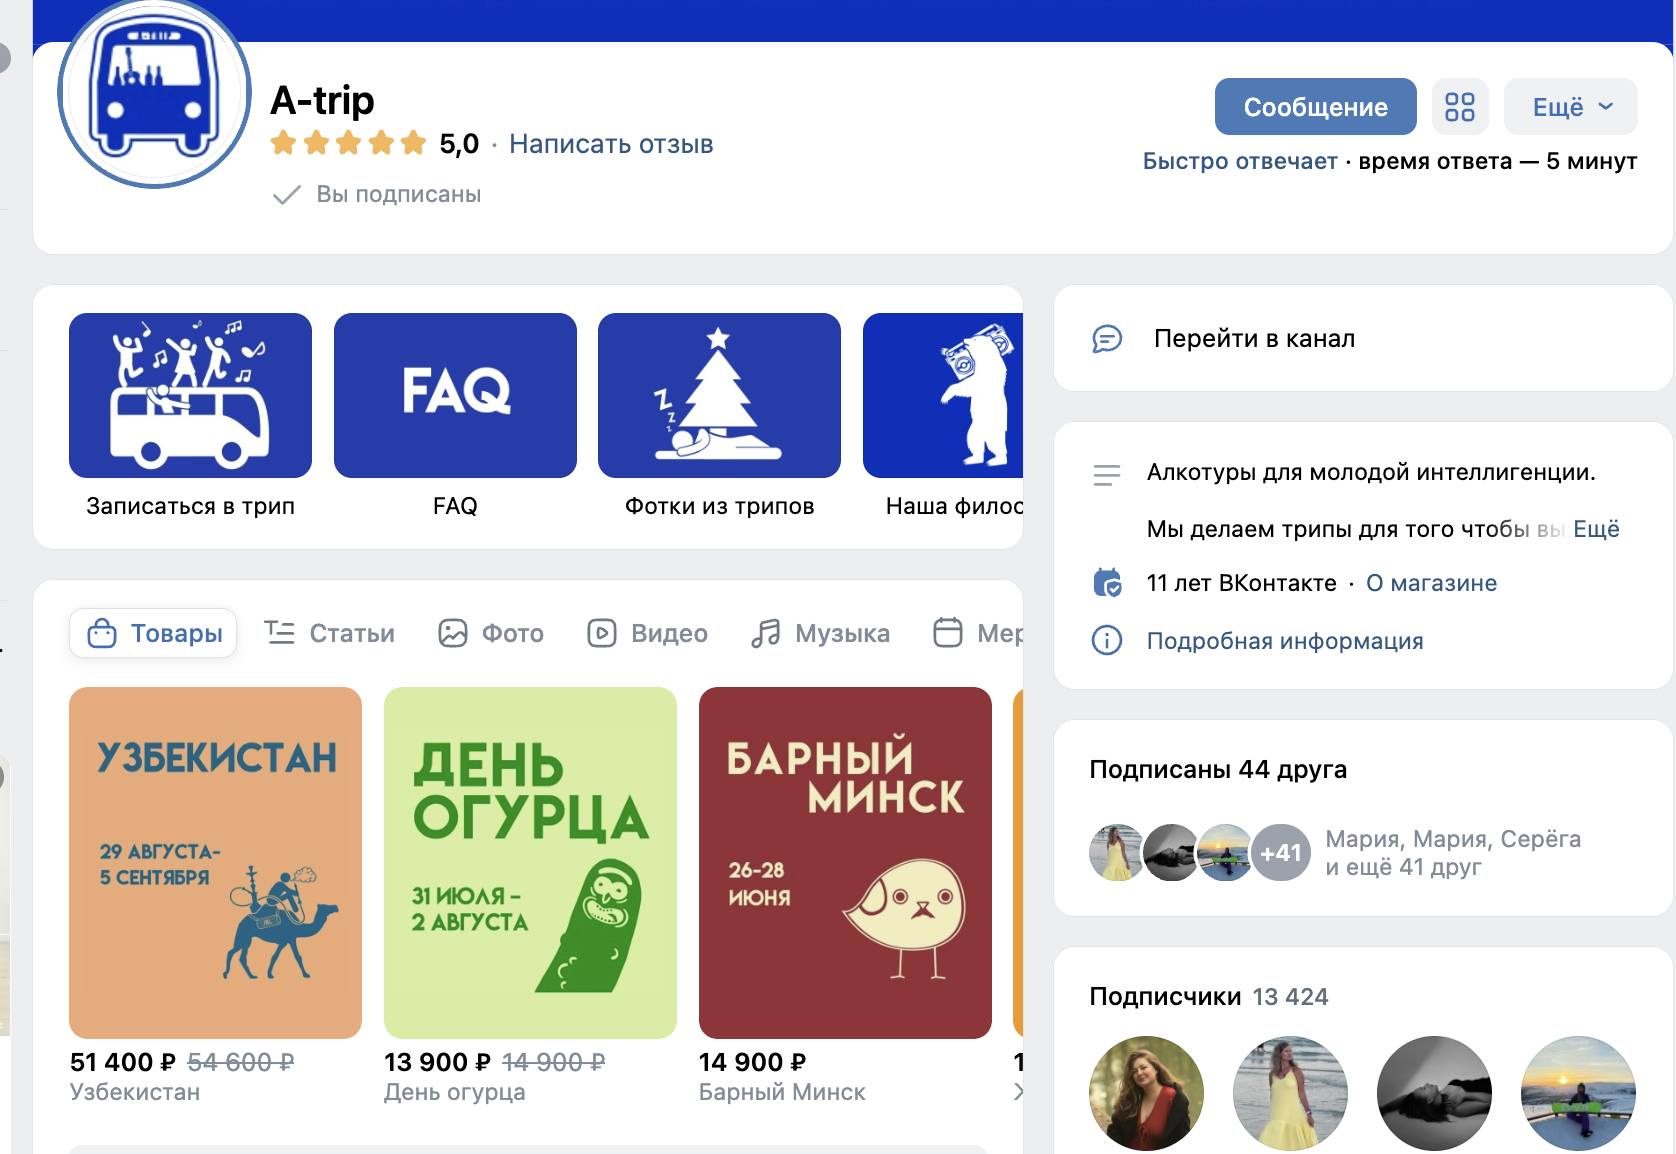Open Быстро отвечает info link
This screenshot has width=1676, height=1154.
pyautogui.click(x=1240, y=161)
